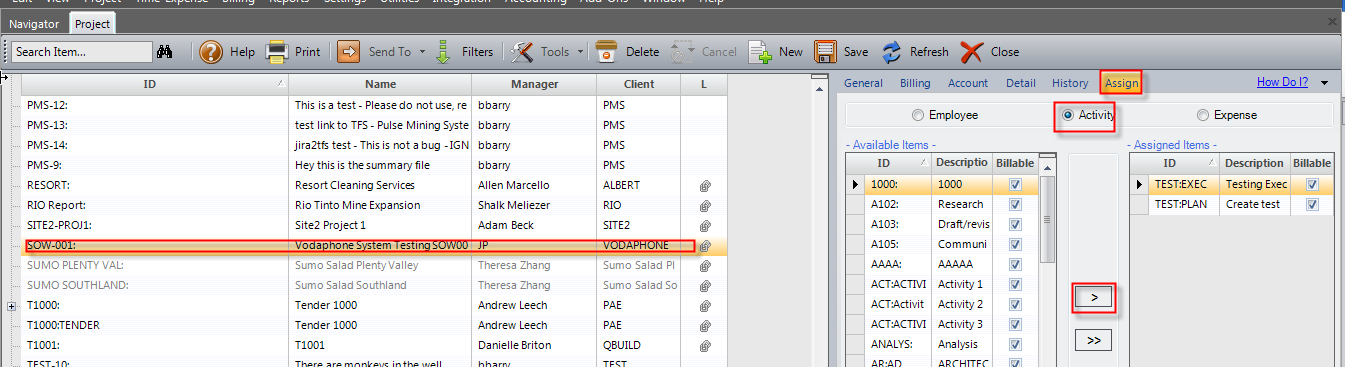This screenshot has height=367, width=1345.
Task: Save using the floppy disk icon
Action: [825, 52]
